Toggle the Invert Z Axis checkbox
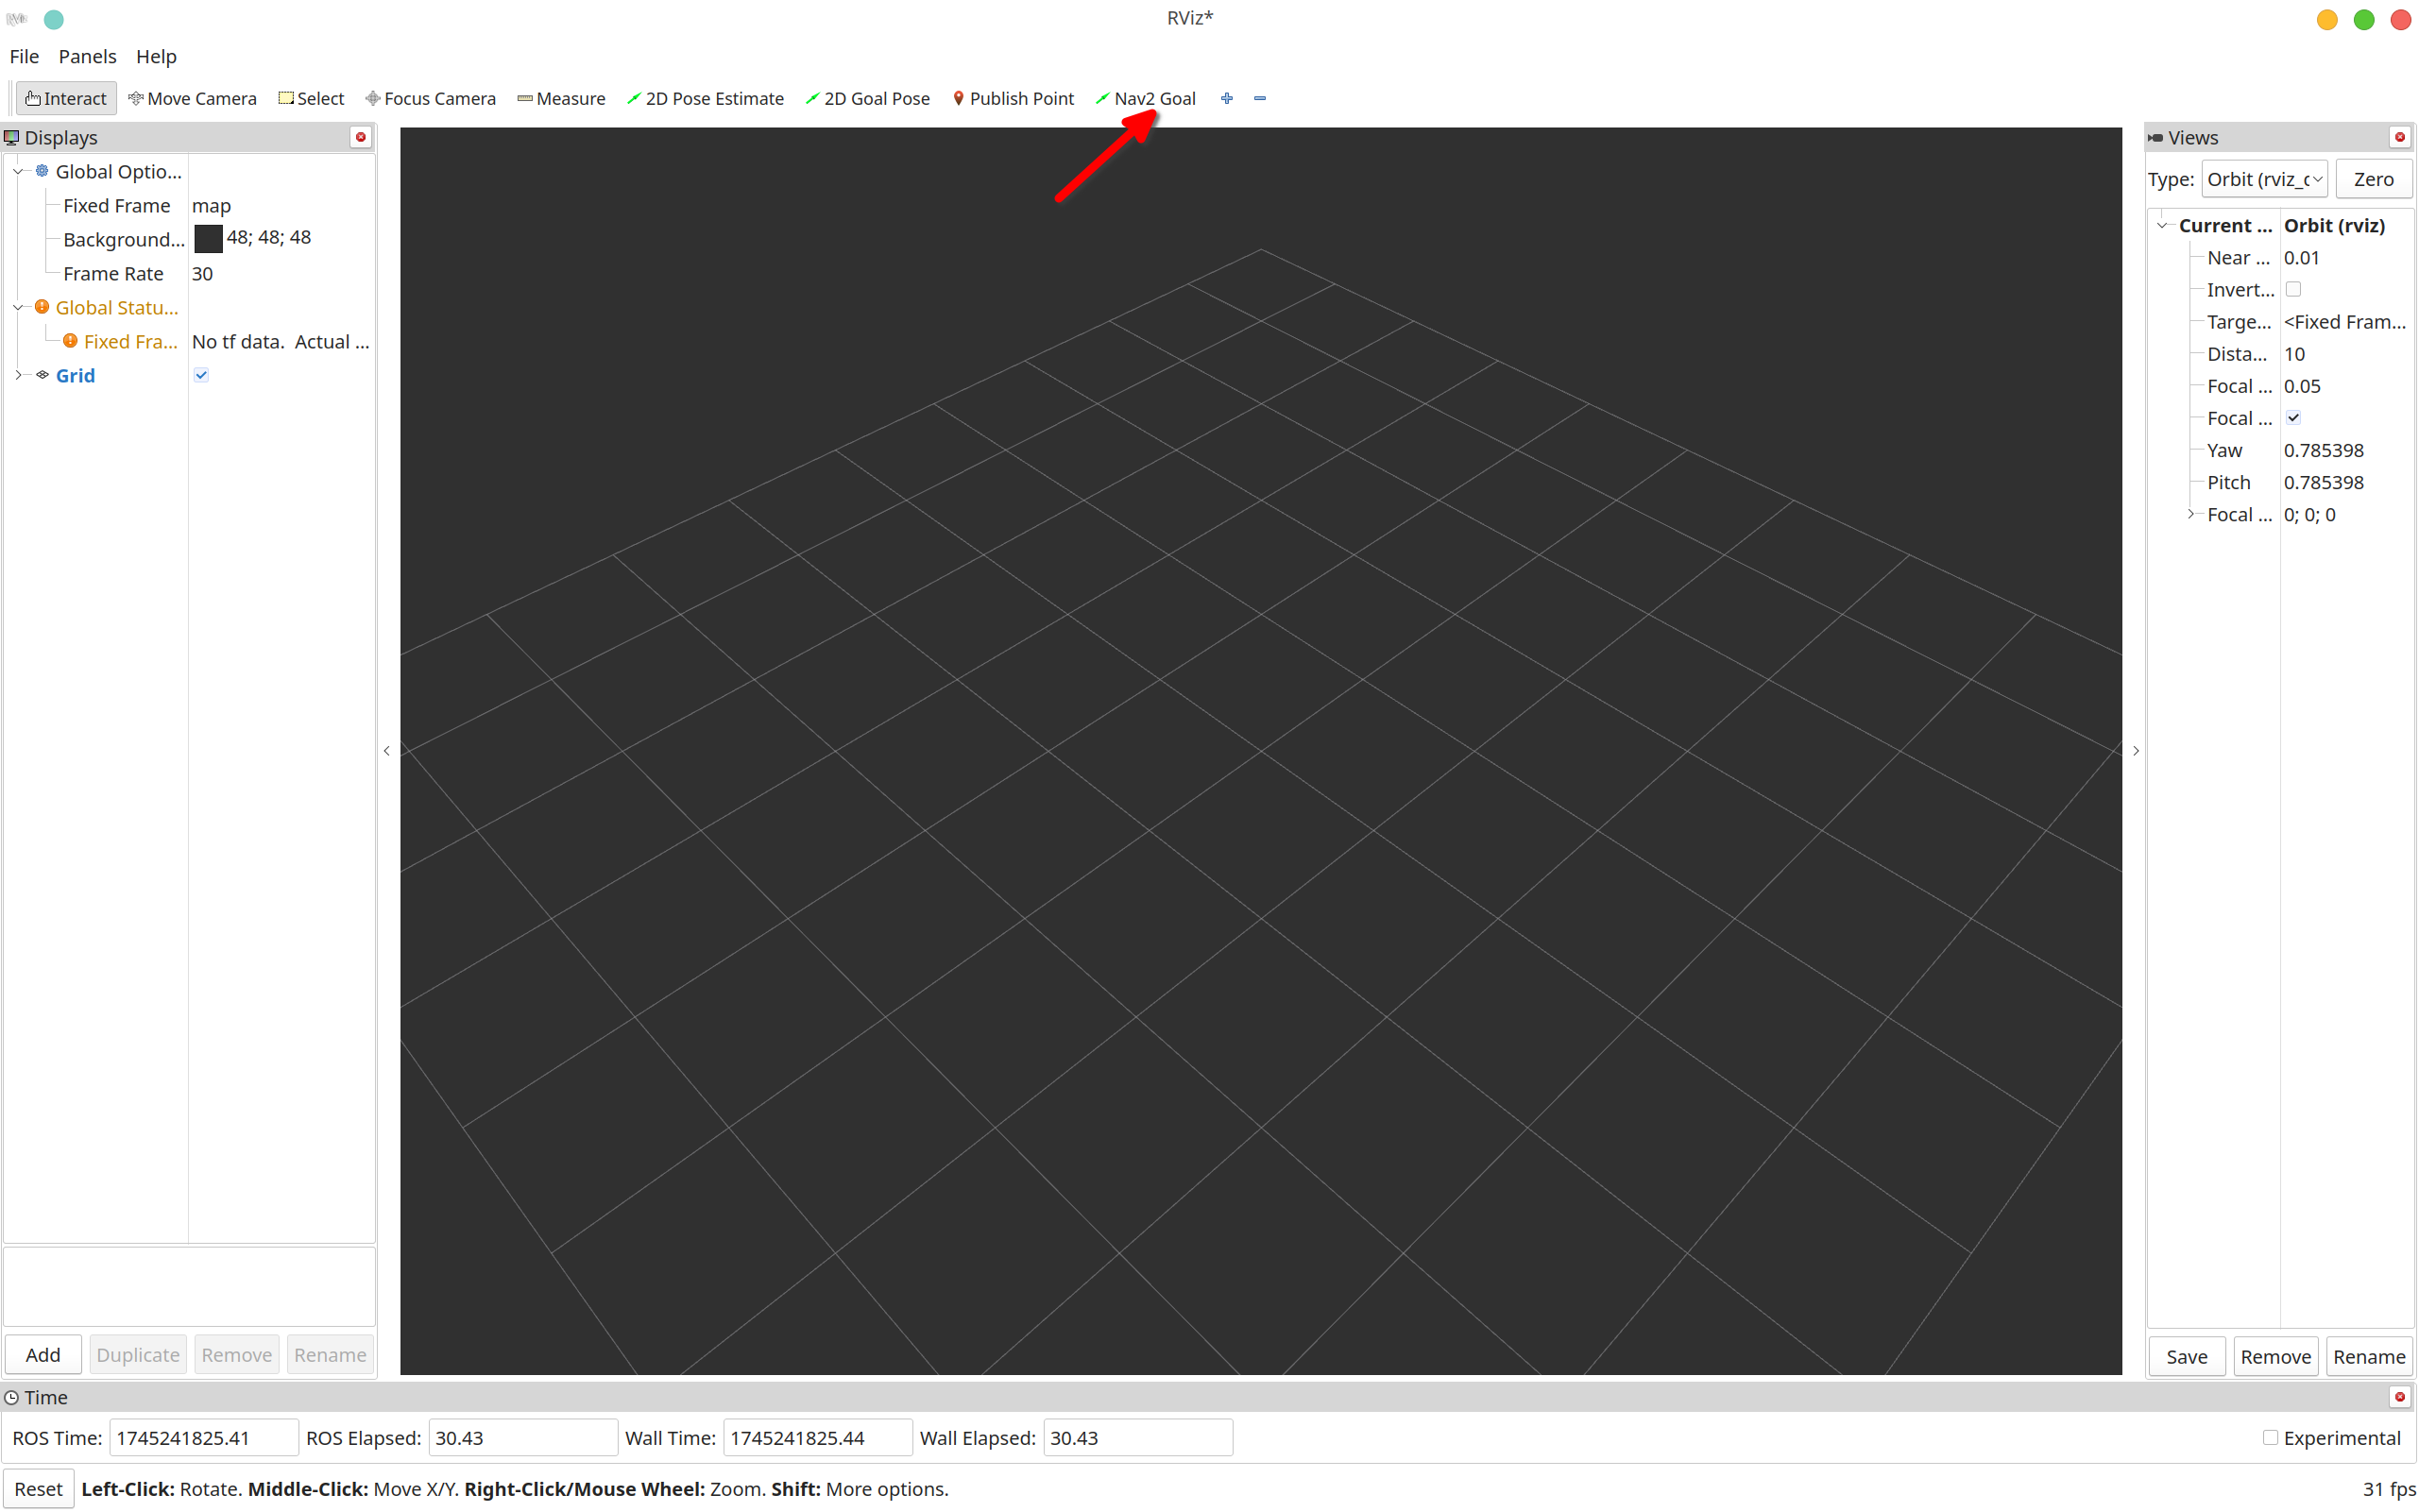Image resolution: width=2419 pixels, height=1512 pixels. pyautogui.click(x=2293, y=289)
